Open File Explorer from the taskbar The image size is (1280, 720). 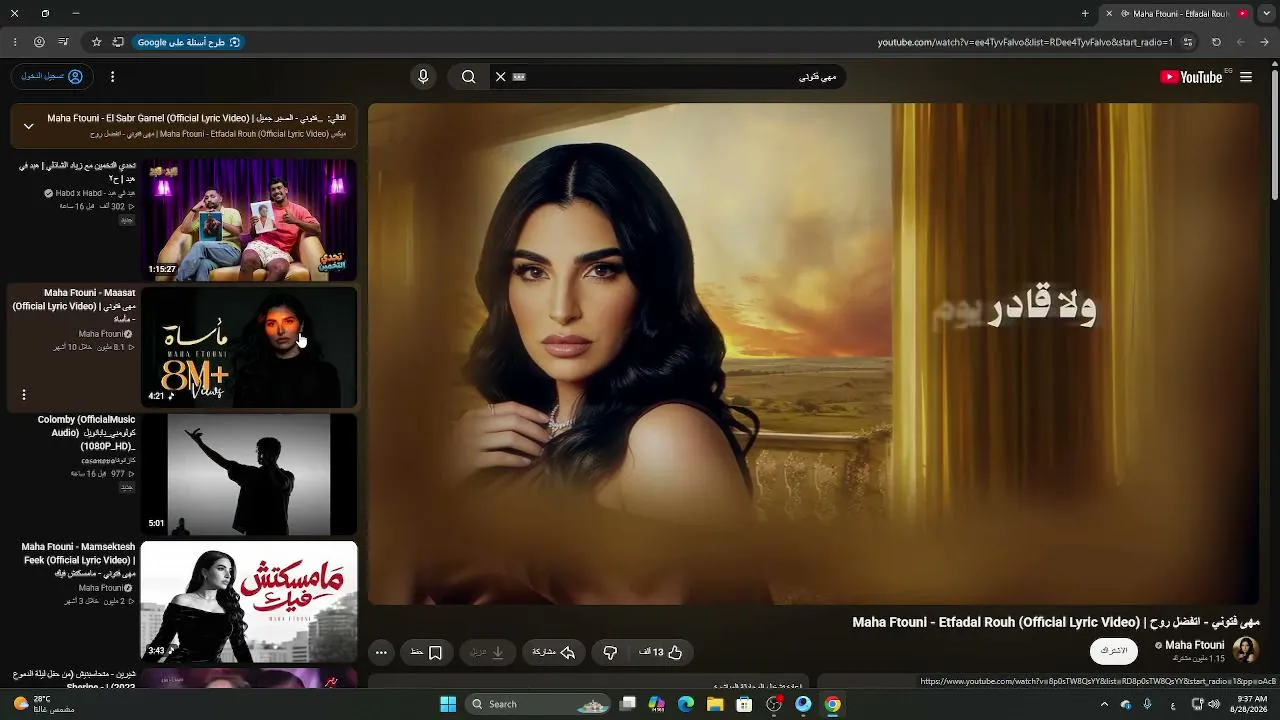point(715,704)
